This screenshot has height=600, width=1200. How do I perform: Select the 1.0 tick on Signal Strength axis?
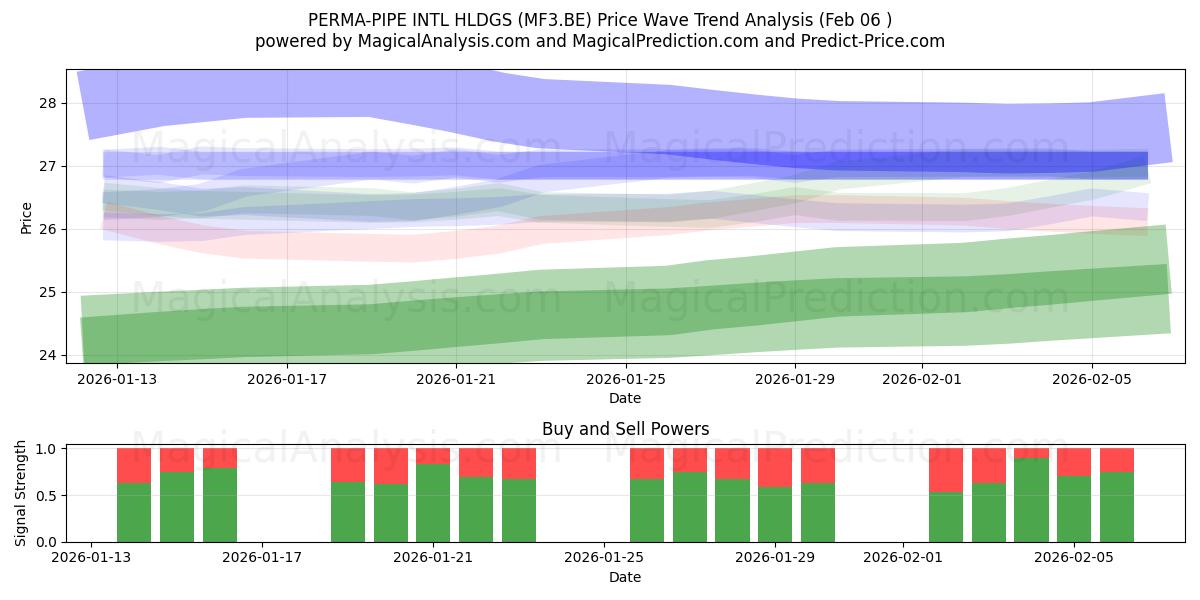(x=48, y=449)
